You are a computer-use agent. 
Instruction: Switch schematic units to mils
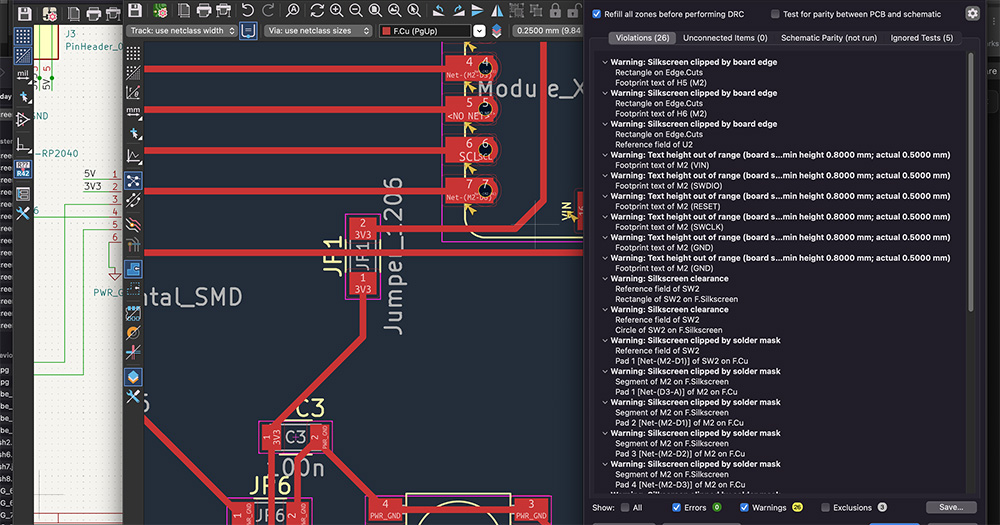pos(23,76)
